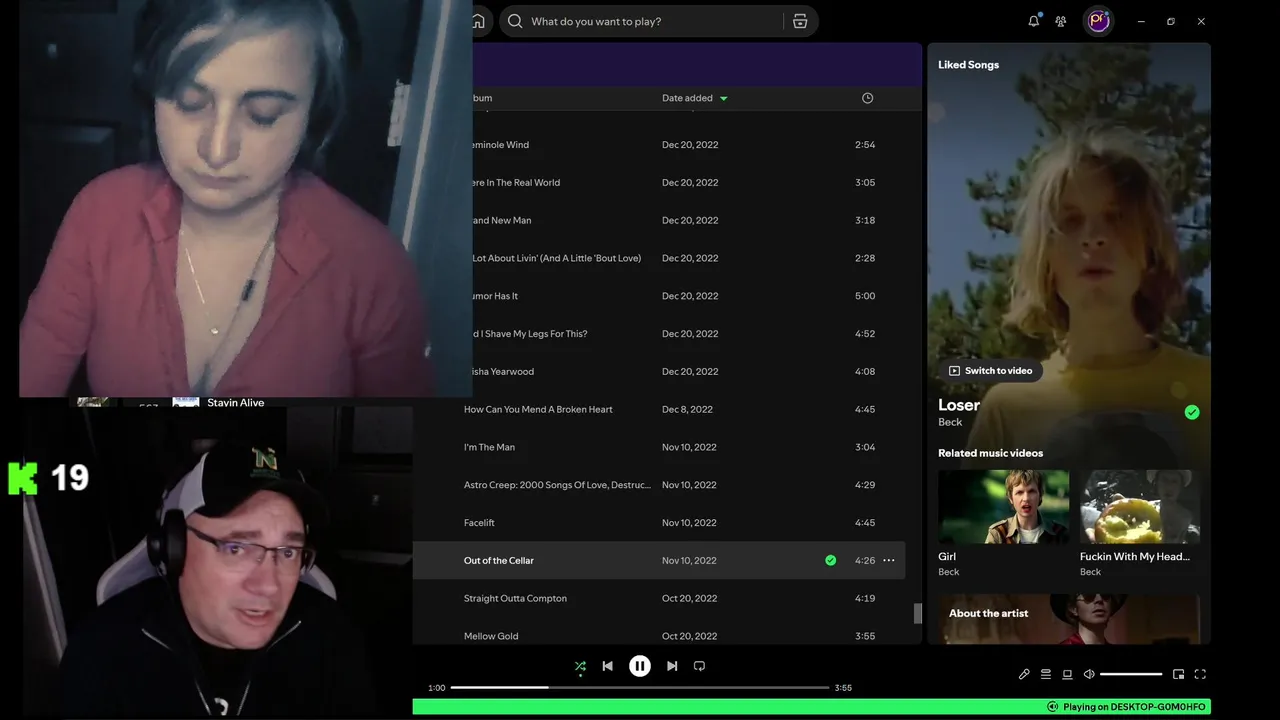
Task: Toggle liked checkmark for Loser
Action: 1192,412
